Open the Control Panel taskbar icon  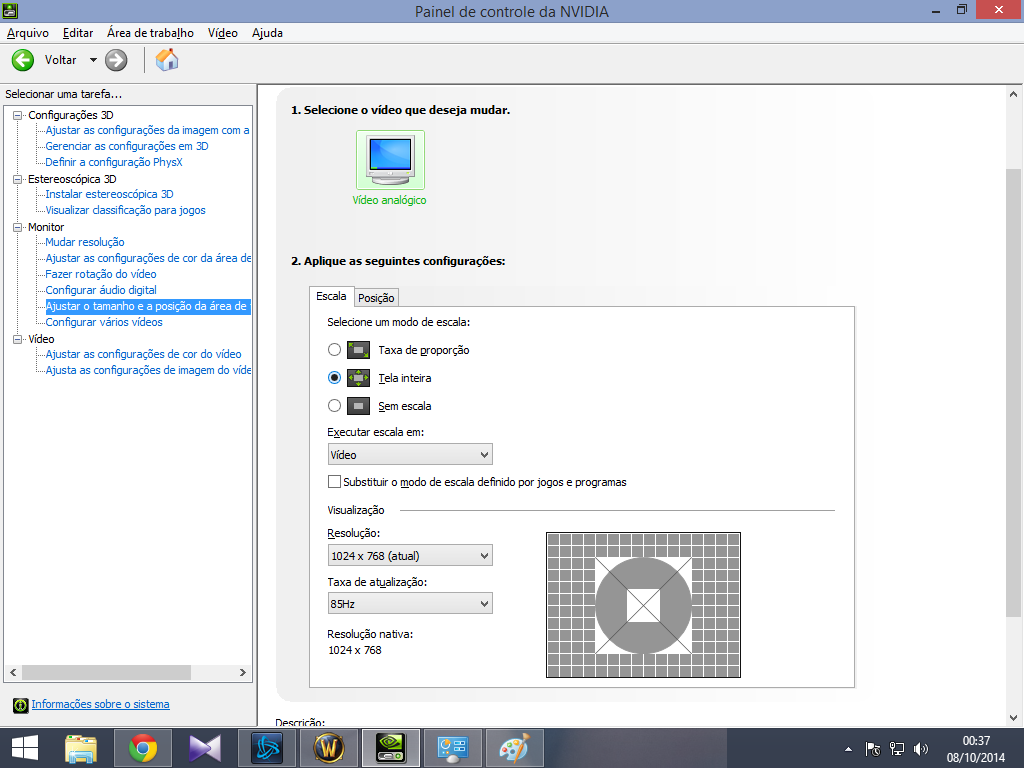tap(452, 748)
